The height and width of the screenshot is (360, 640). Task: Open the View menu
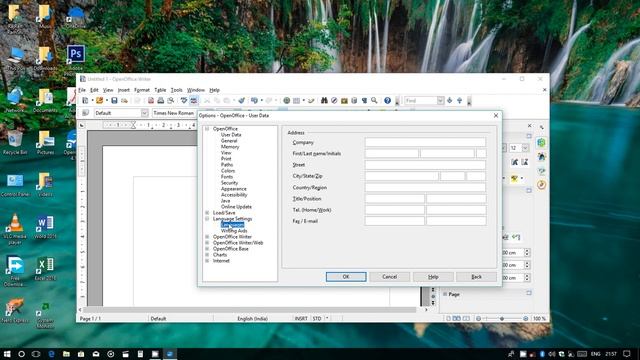(x=108, y=90)
